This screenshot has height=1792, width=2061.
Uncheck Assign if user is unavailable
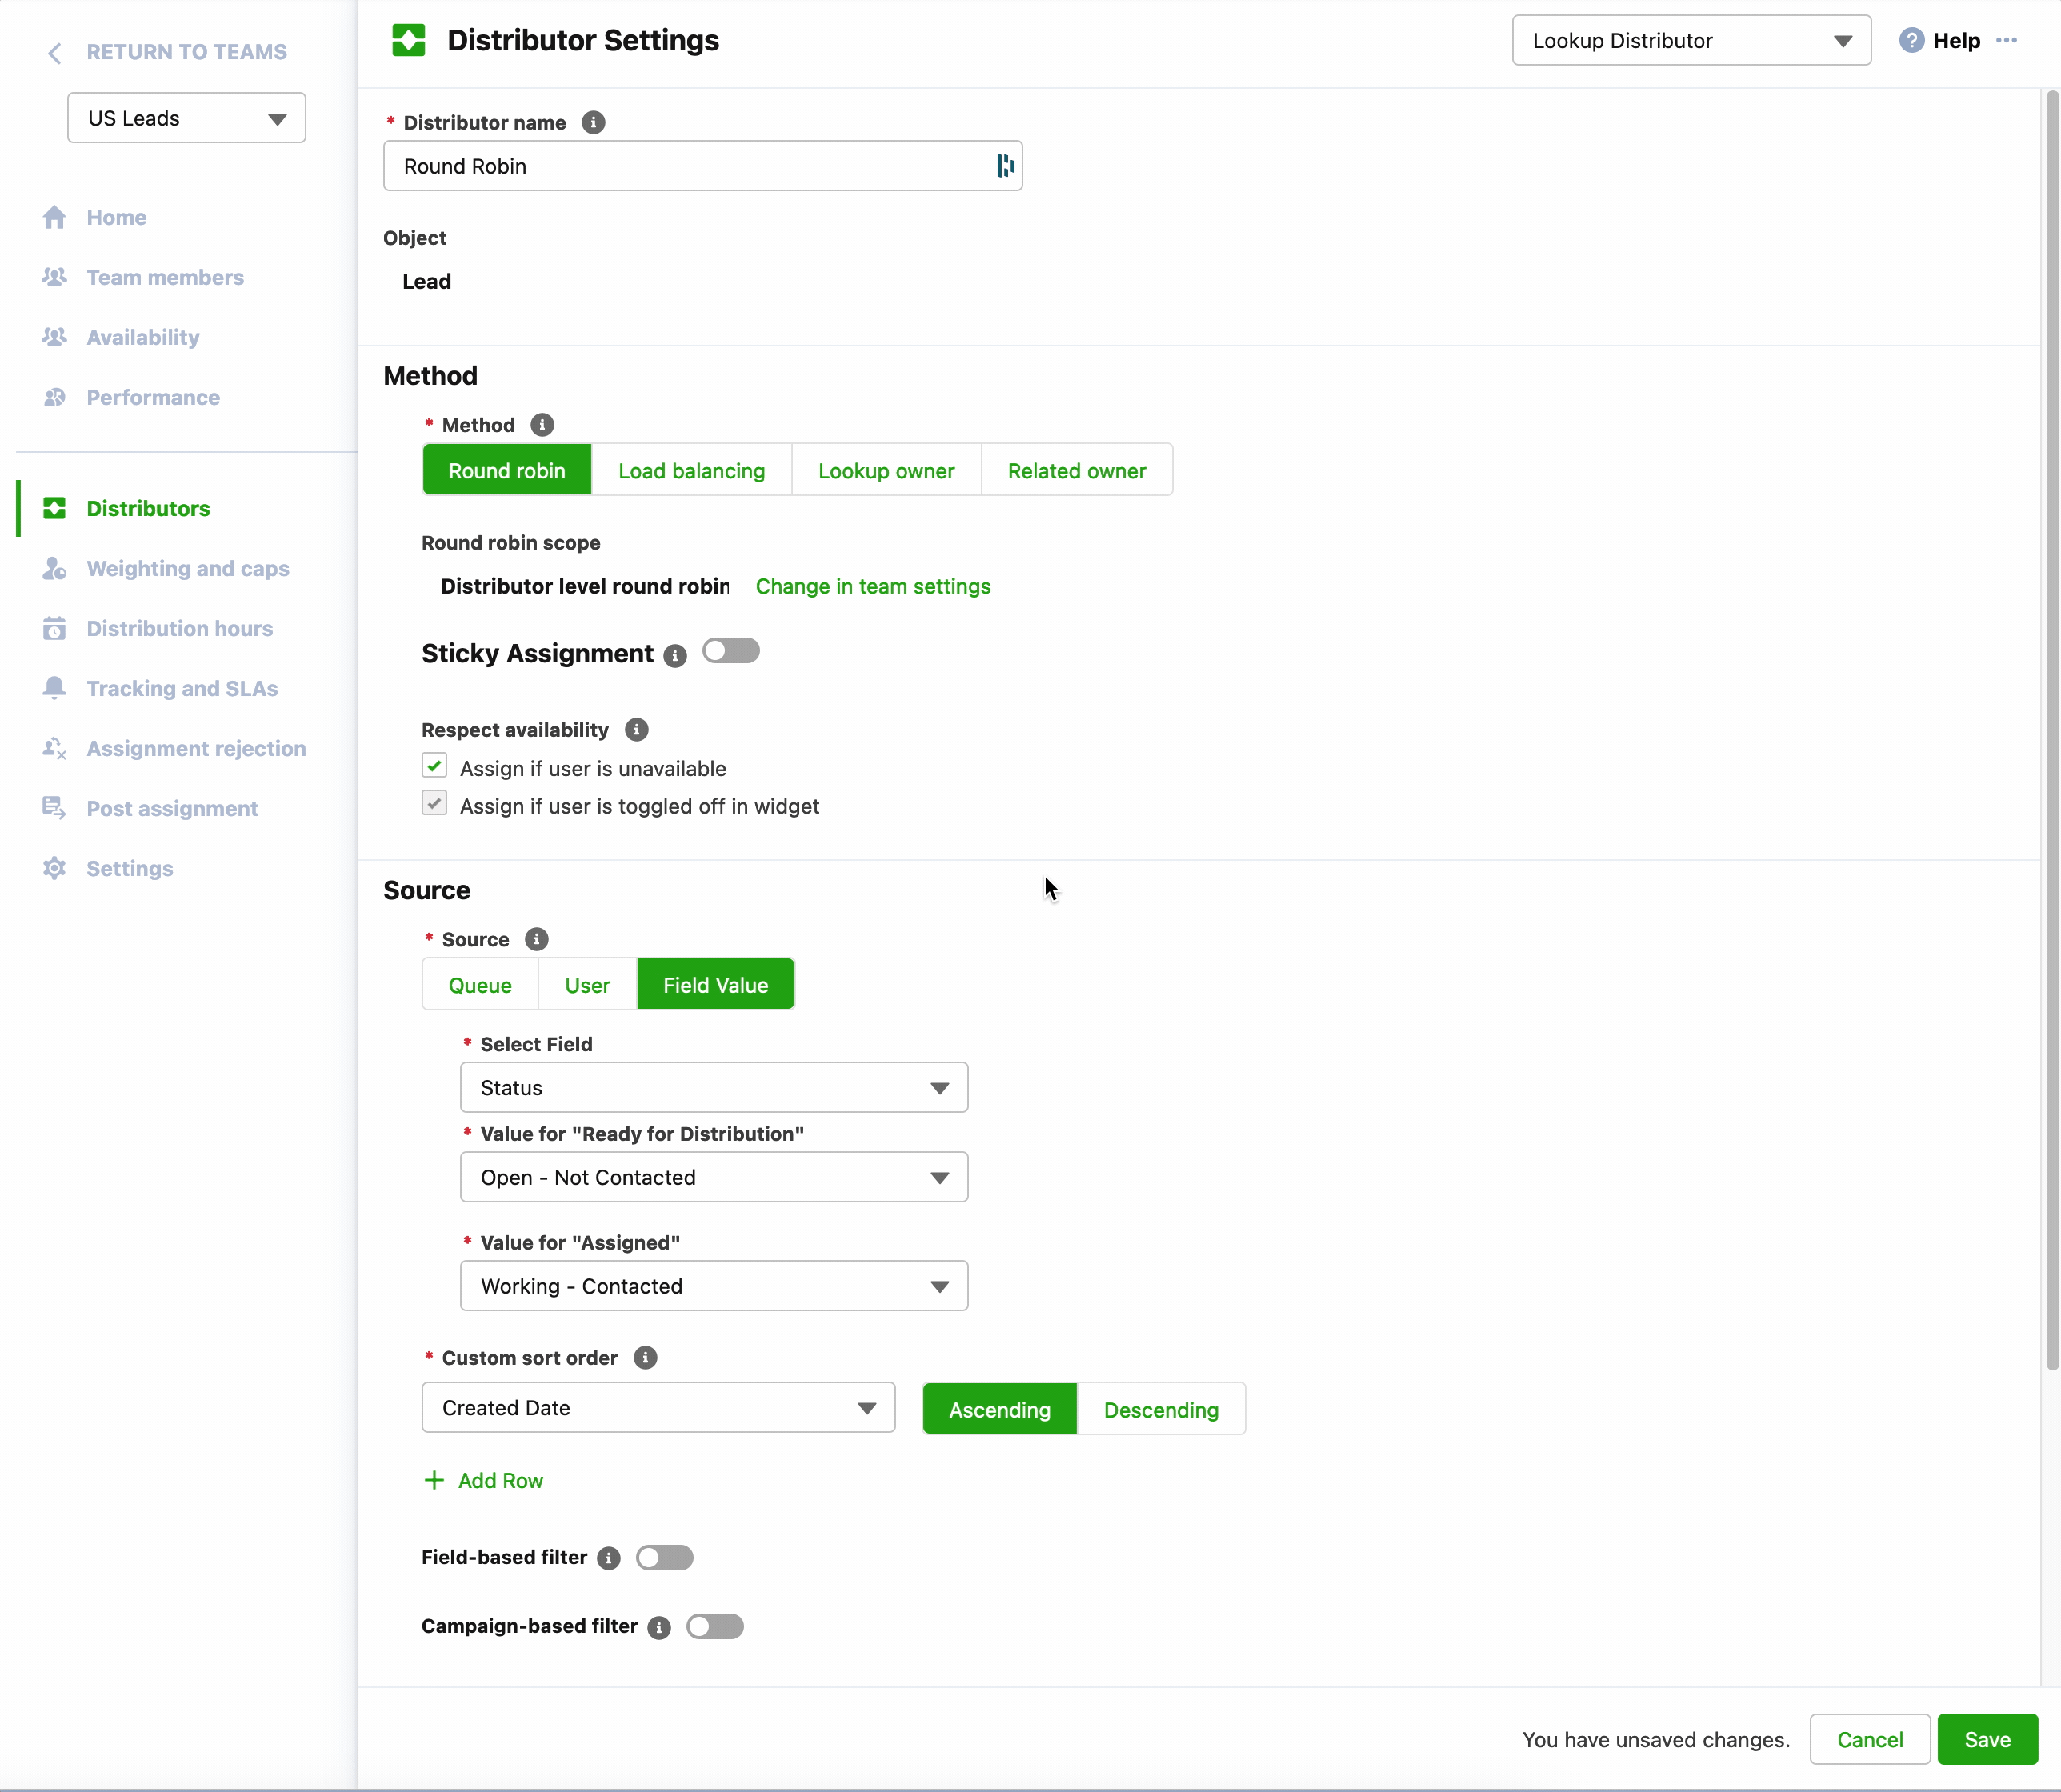coord(434,765)
